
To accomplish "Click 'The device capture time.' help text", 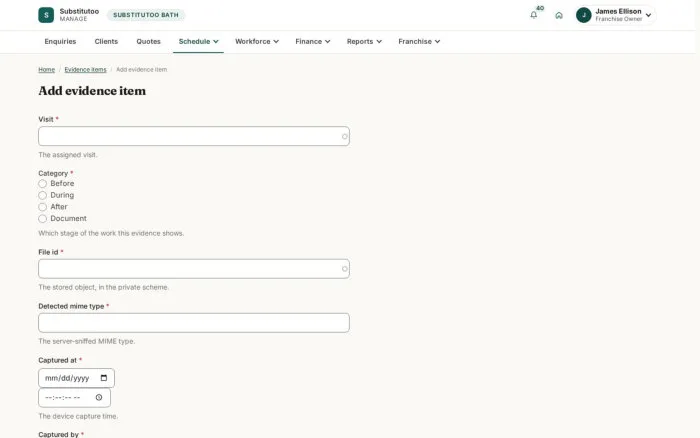I will pos(78,416).
